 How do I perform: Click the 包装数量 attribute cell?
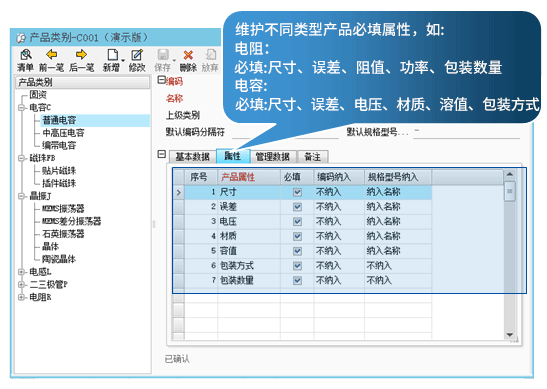[x=249, y=280]
